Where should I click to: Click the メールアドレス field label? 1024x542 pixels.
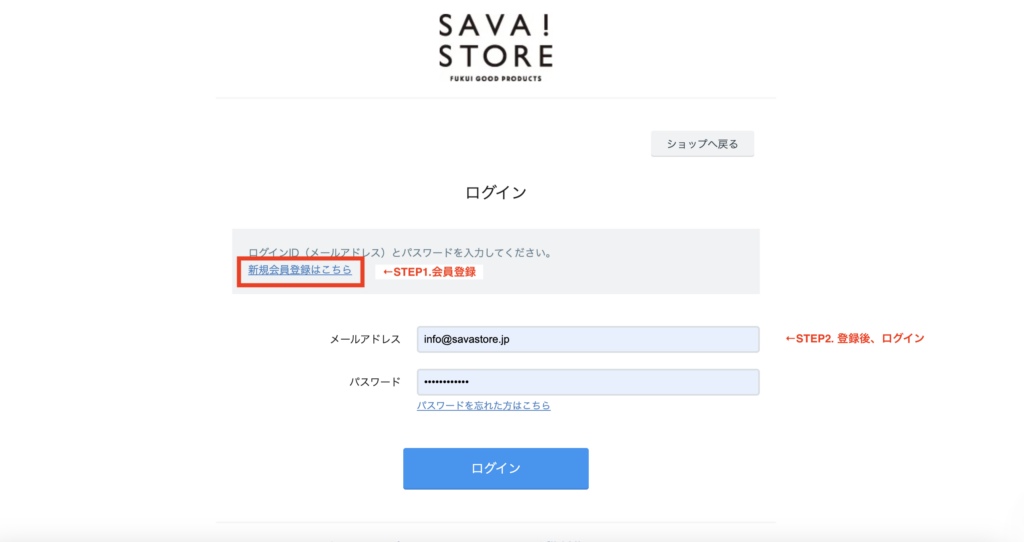[x=365, y=340]
